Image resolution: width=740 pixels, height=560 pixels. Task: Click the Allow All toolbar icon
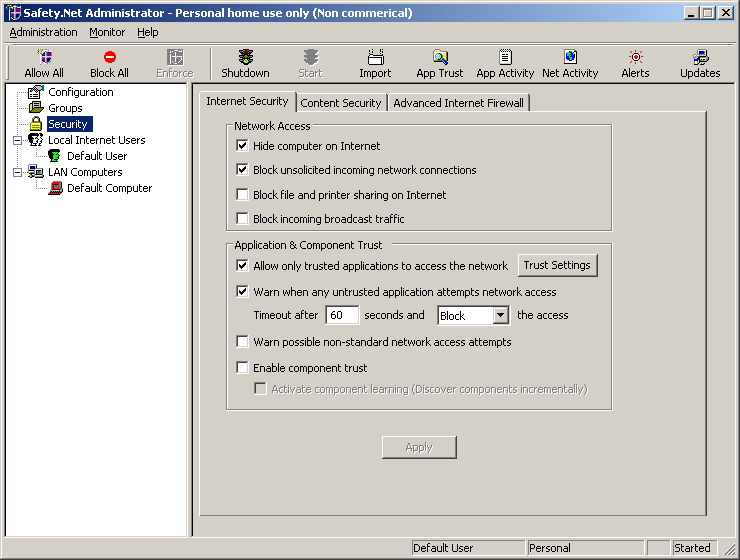point(45,57)
